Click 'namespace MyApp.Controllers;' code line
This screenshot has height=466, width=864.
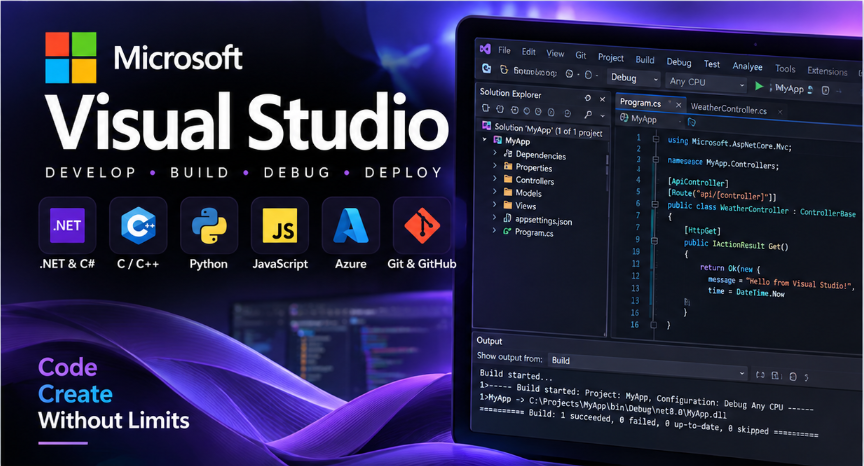(723, 163)
